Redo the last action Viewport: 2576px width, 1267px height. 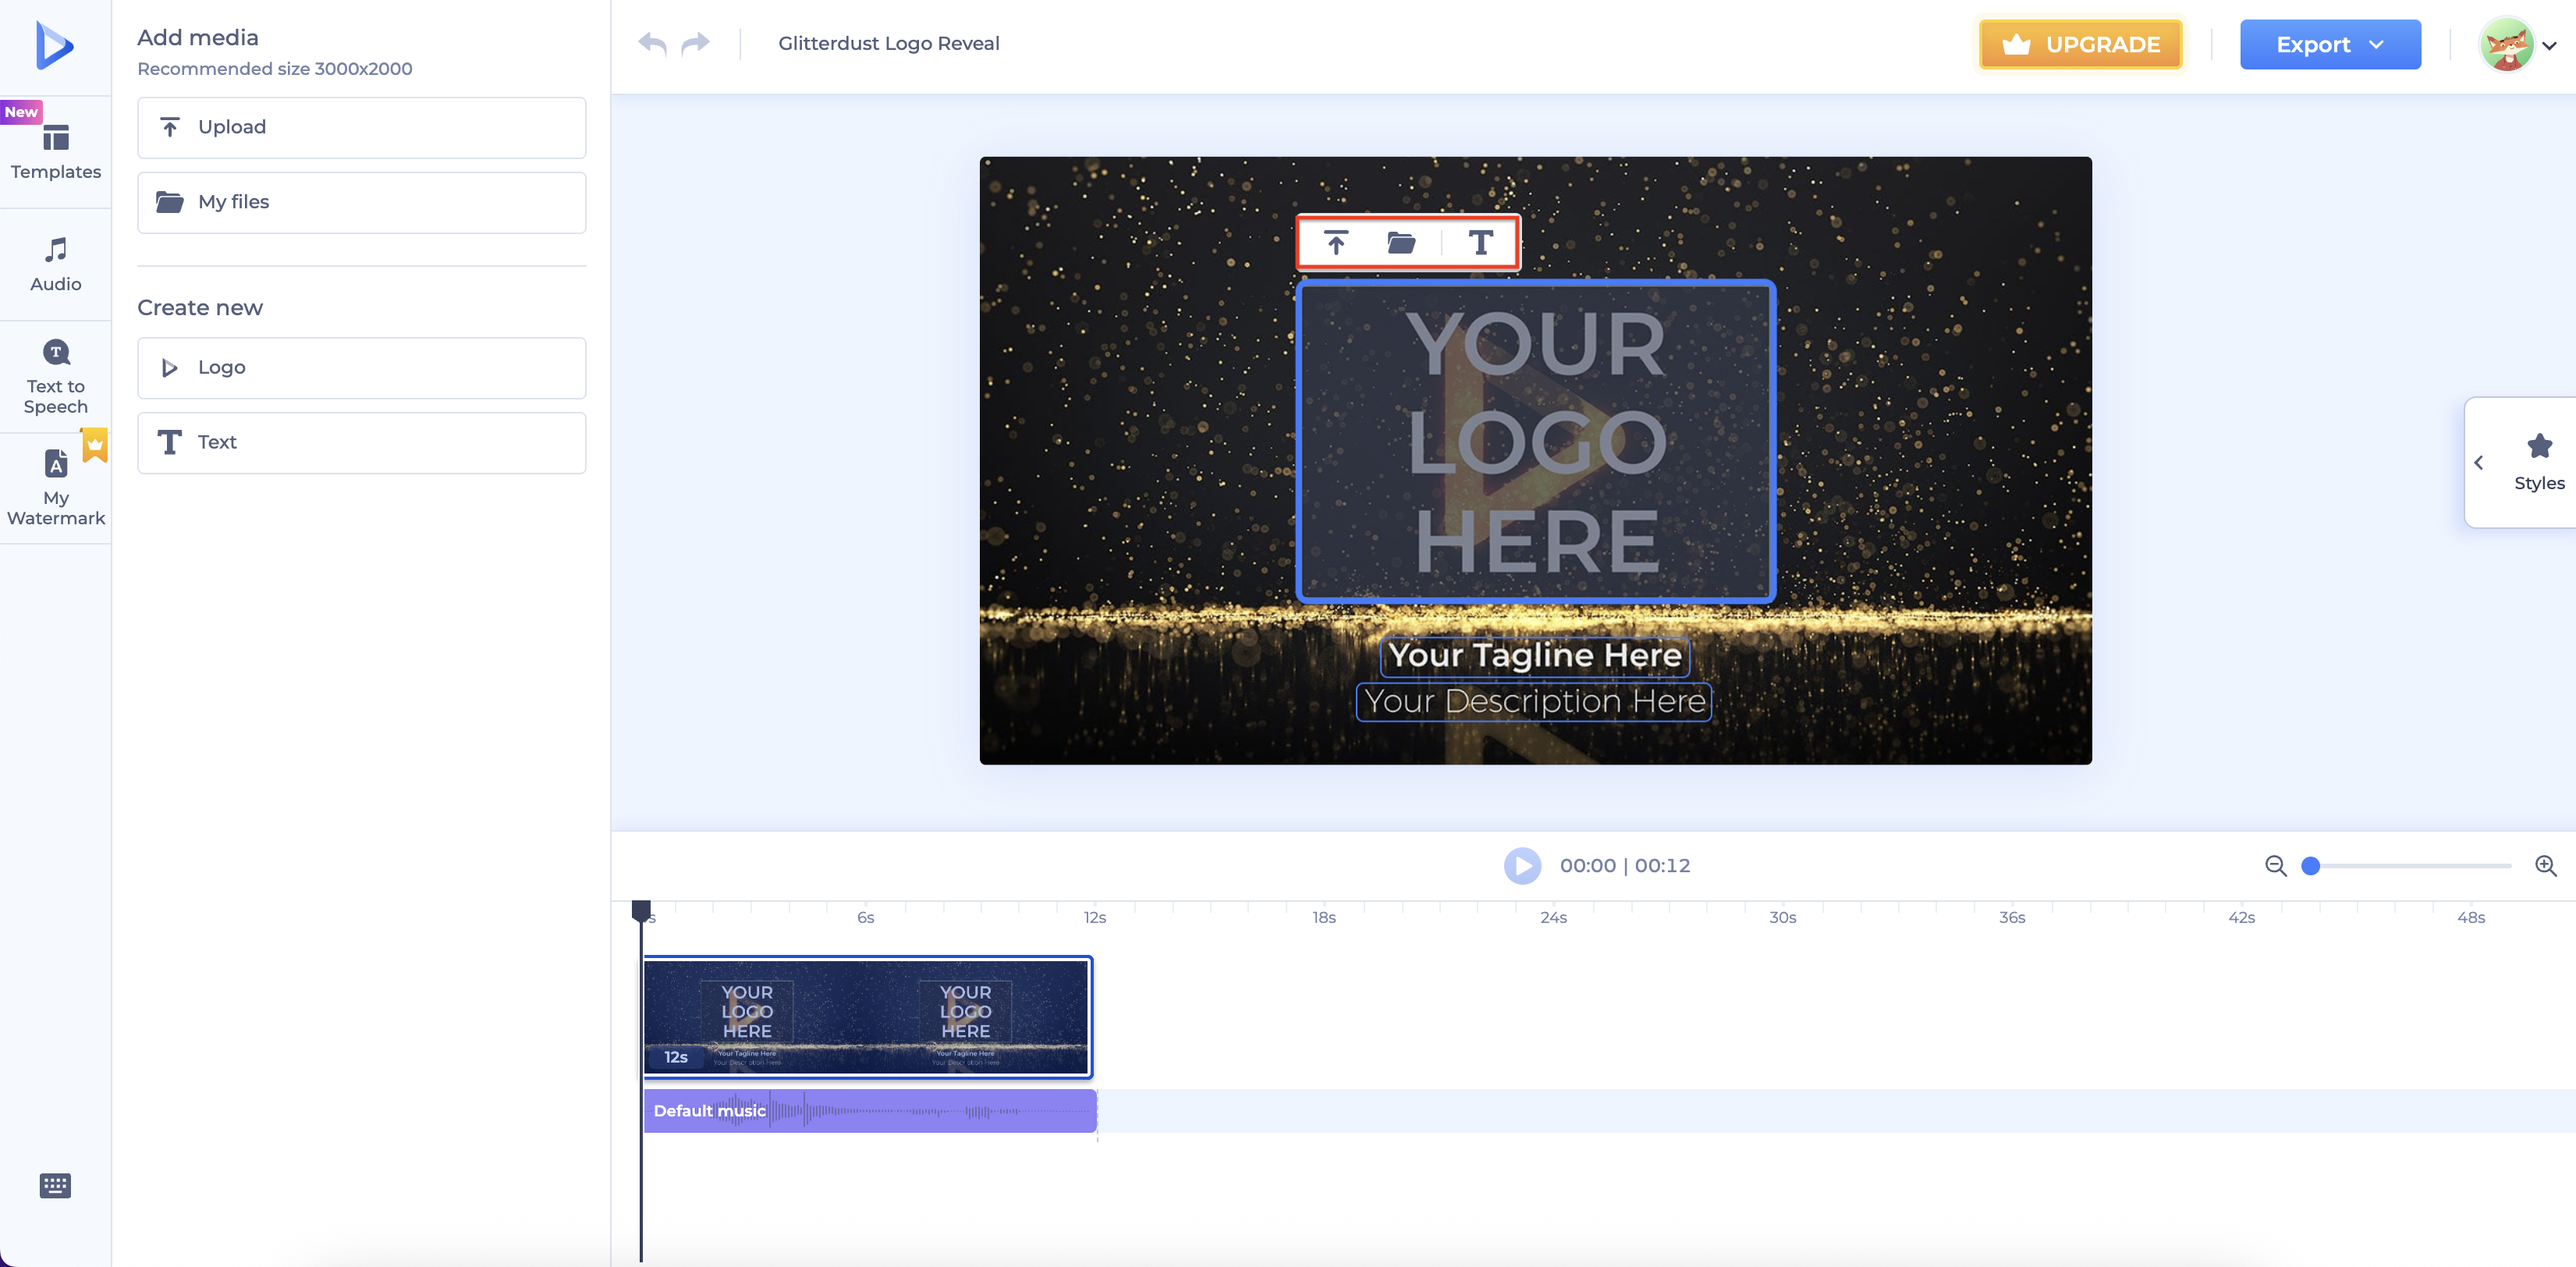coord(696,43)
